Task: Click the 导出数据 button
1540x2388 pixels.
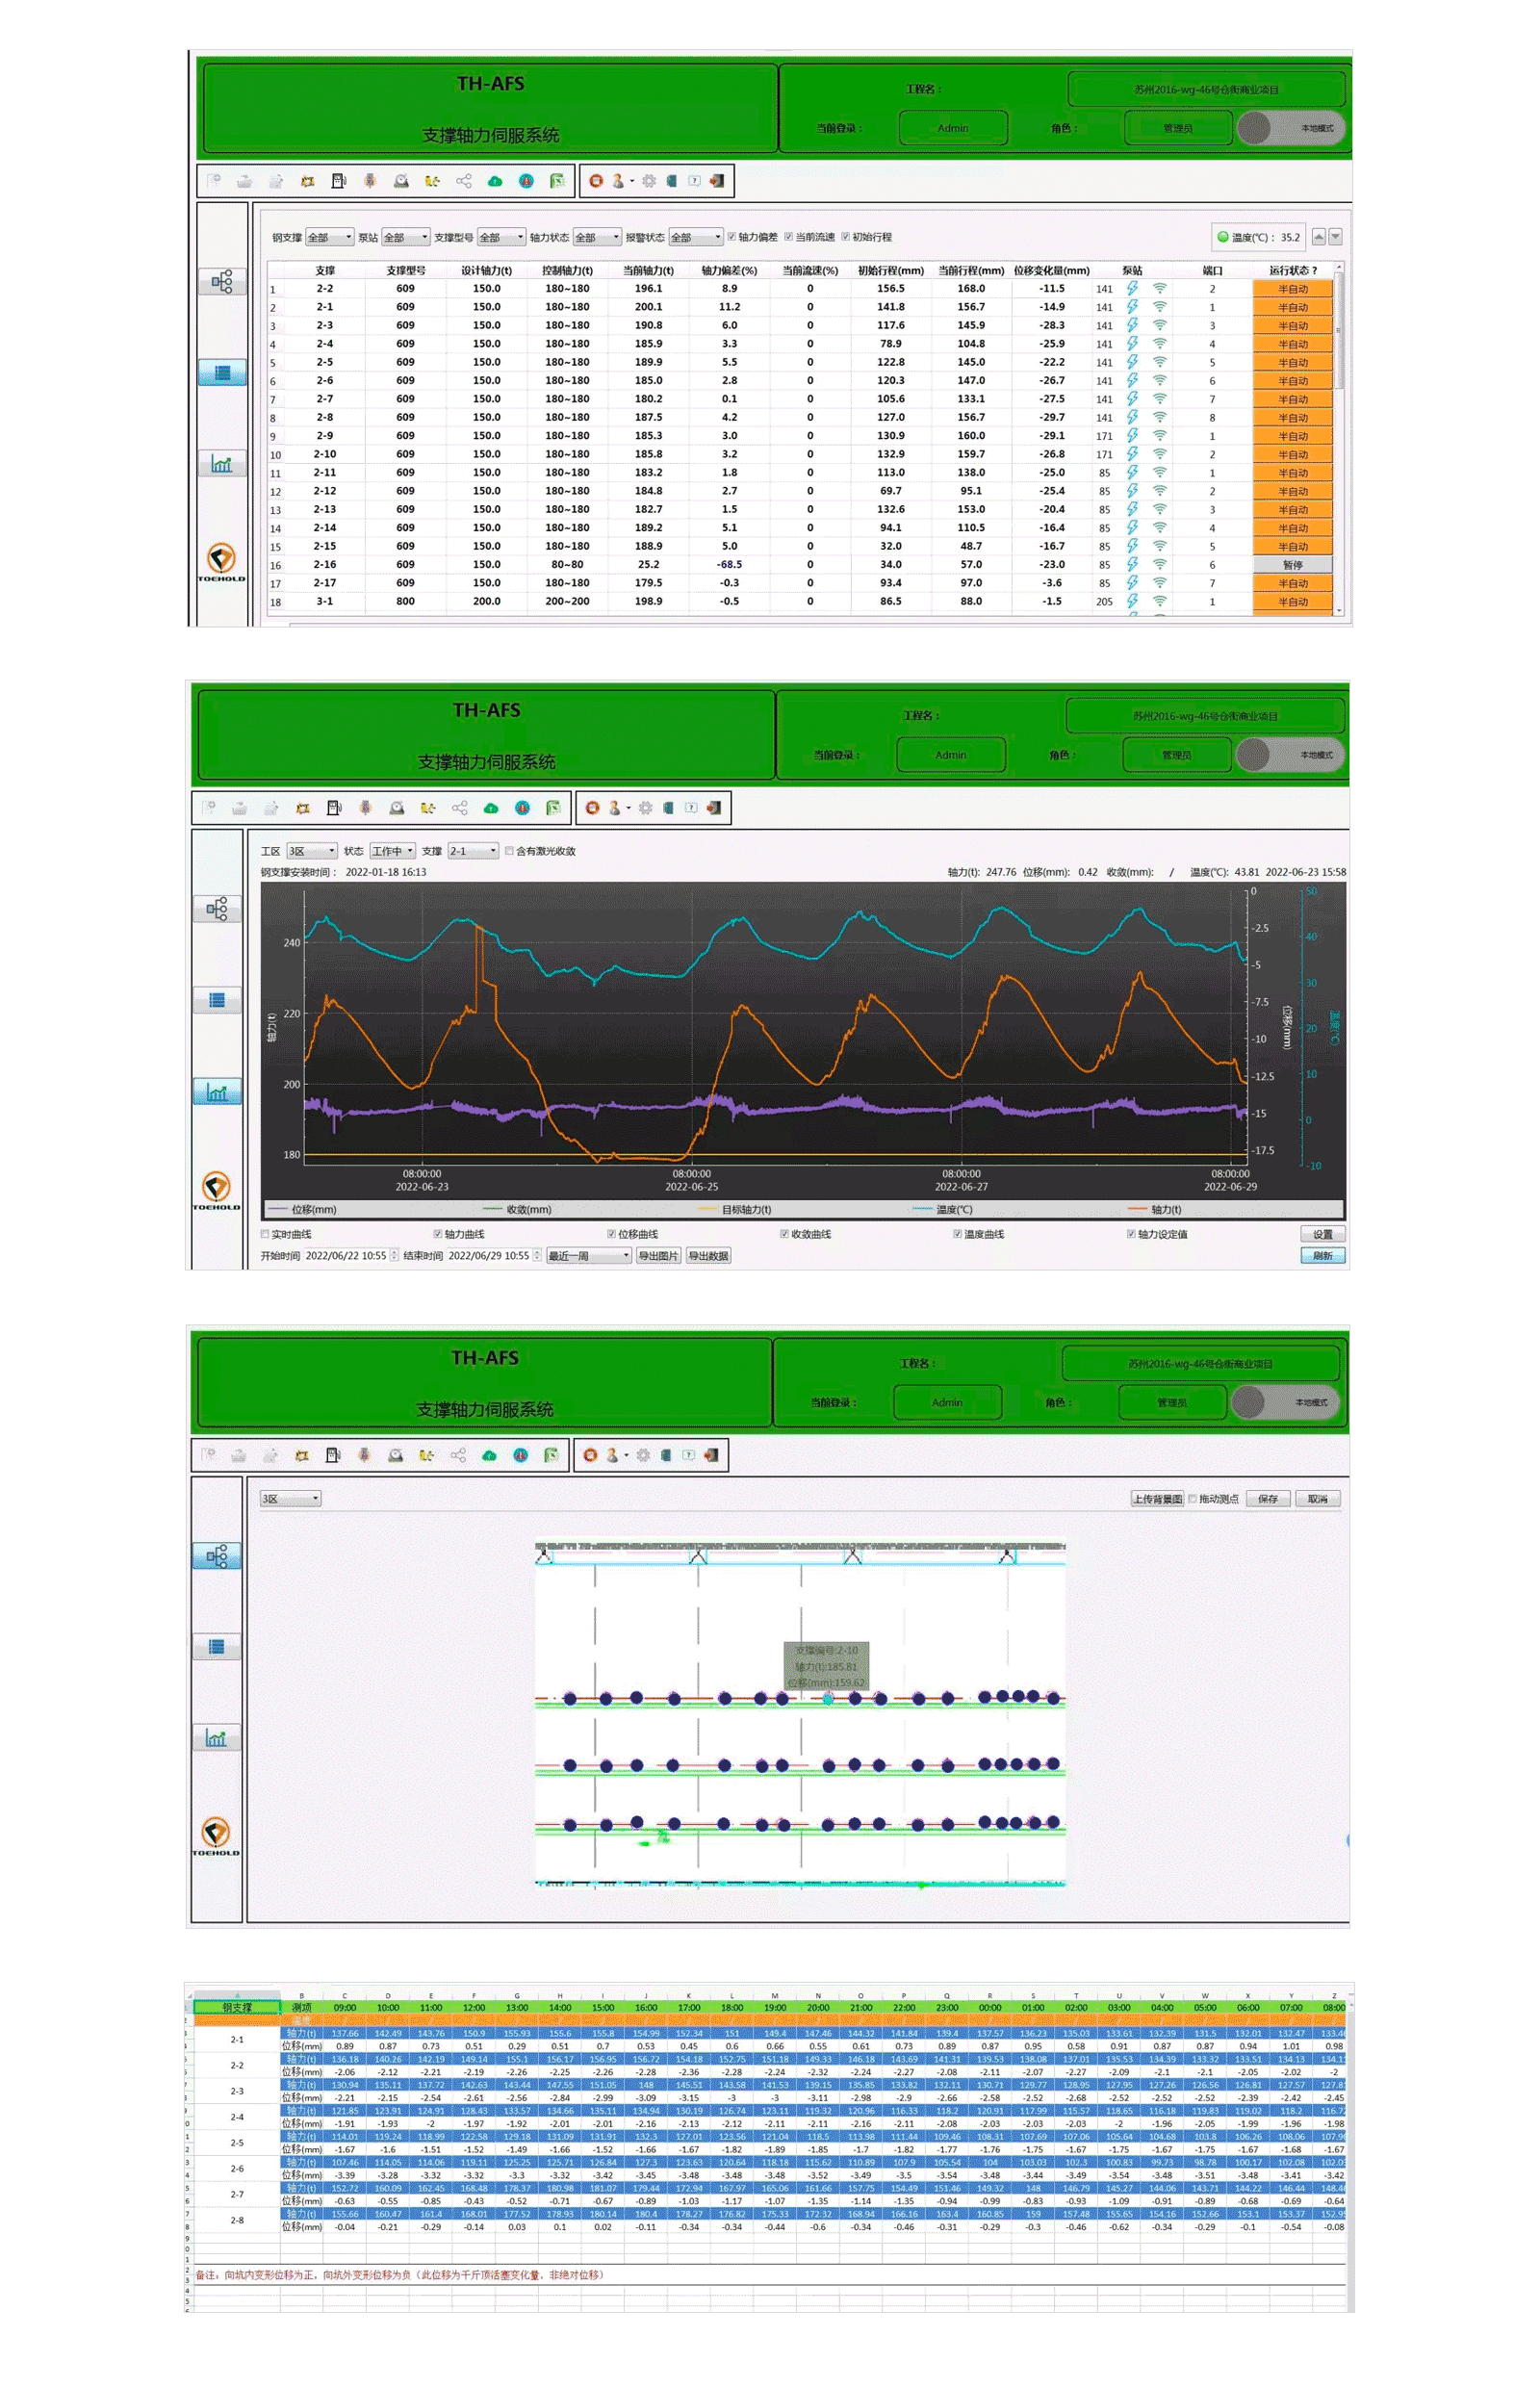Action: coord(708,1256)
